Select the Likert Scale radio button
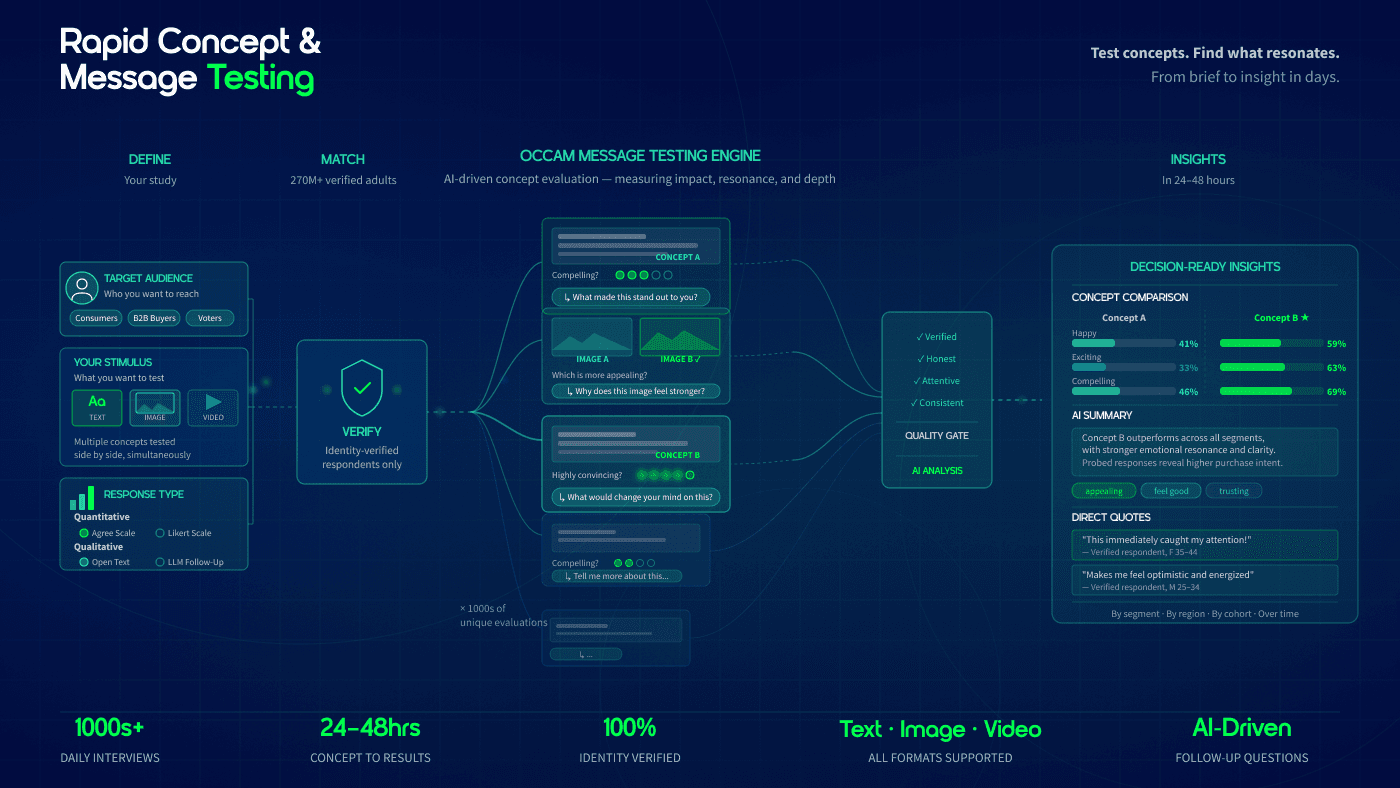Image resolution: width=1400 pixels, height=788 pixels. [160, 533]
